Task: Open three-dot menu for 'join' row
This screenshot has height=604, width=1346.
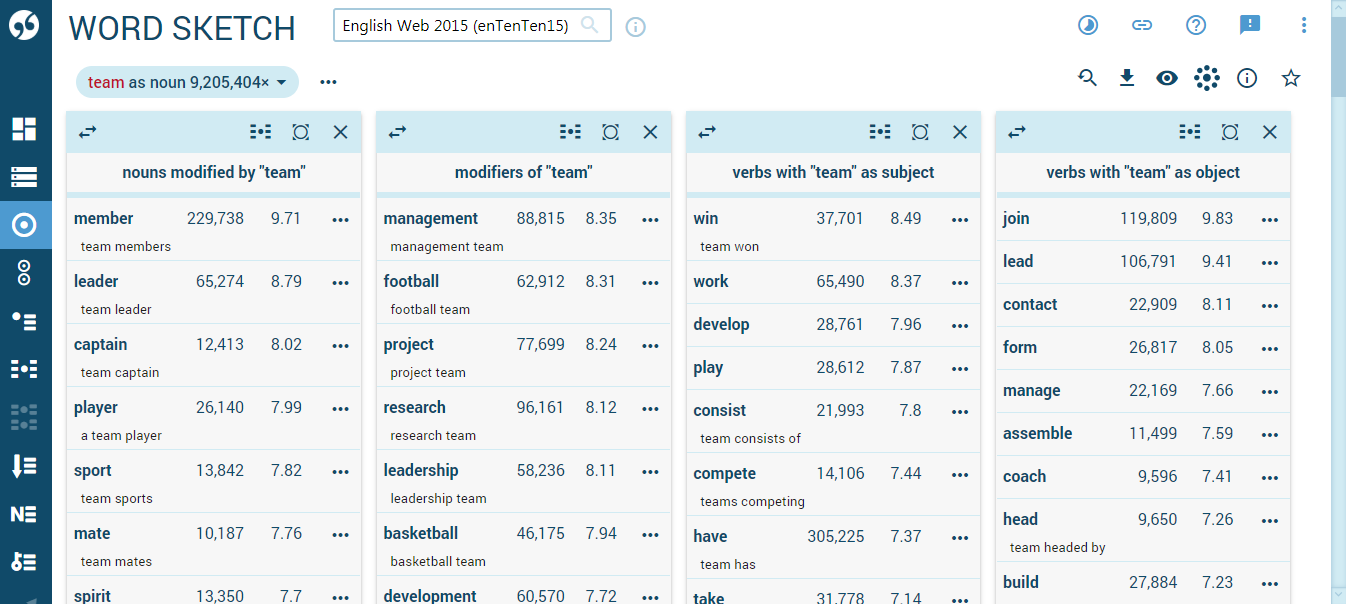Action: (x=1270, y=220)
